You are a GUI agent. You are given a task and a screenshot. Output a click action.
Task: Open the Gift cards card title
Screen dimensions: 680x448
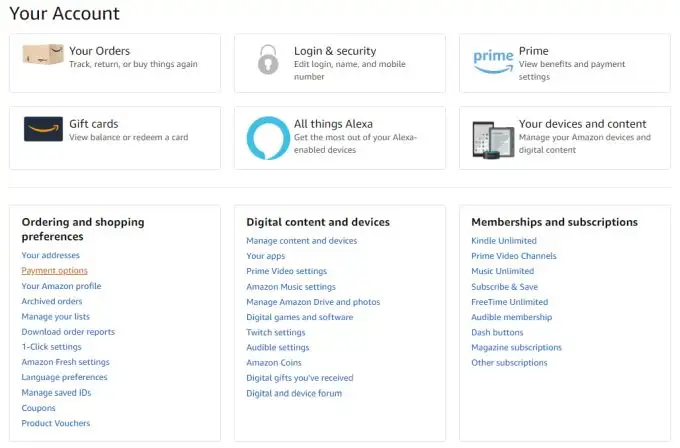pos(94,124)
